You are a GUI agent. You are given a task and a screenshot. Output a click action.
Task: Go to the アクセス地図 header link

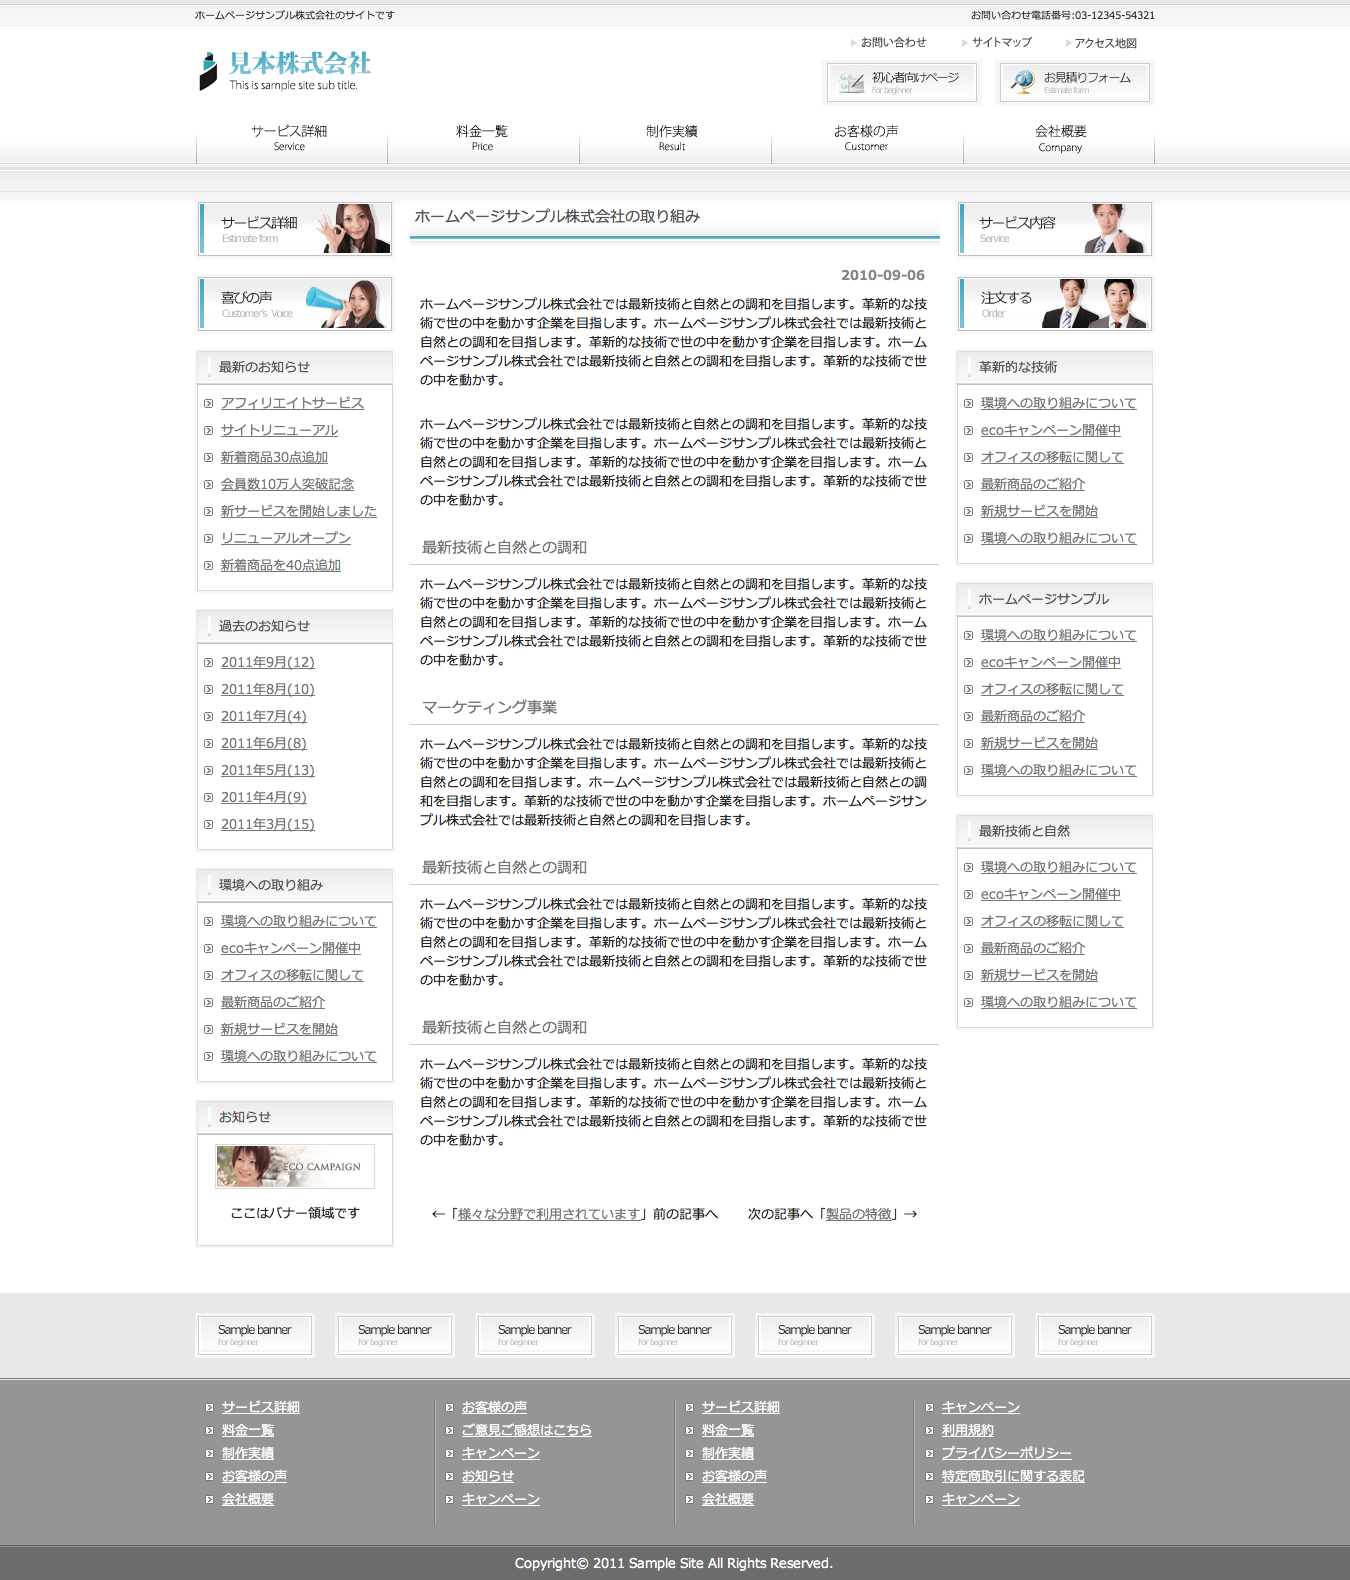tap(1105, 43)
